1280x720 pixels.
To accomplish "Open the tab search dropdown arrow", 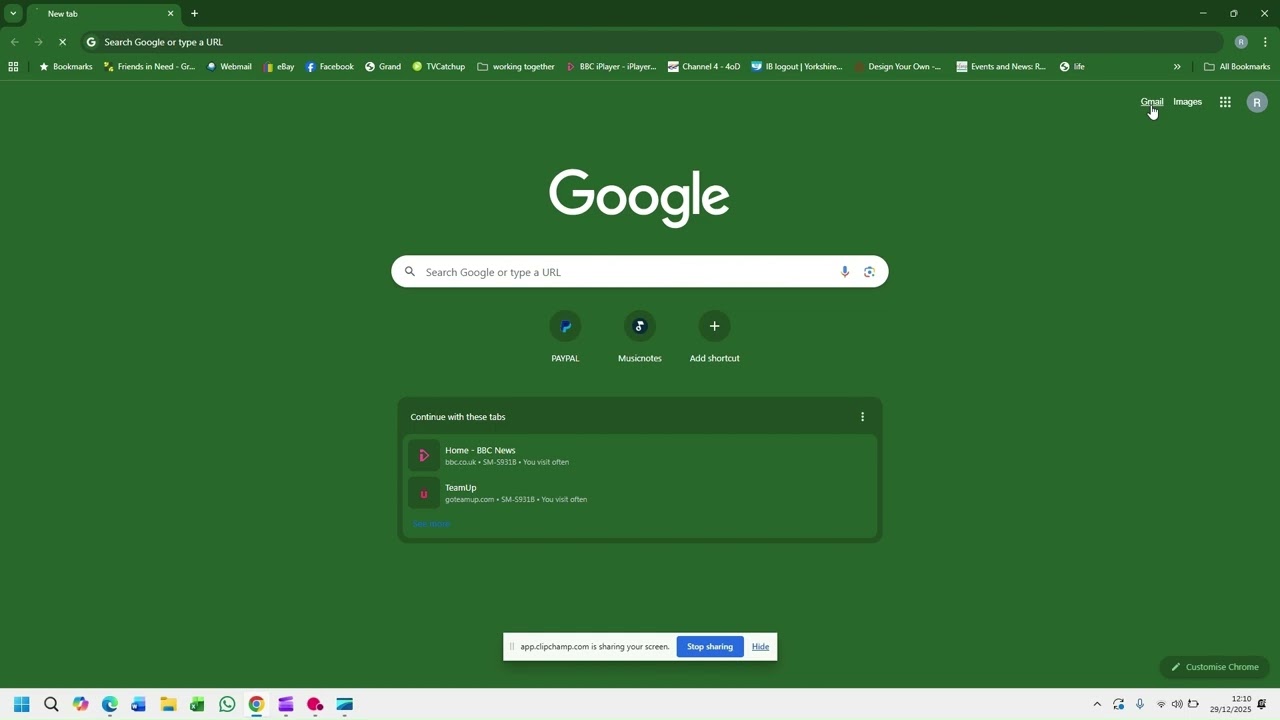I will click(x=13, y=14).
